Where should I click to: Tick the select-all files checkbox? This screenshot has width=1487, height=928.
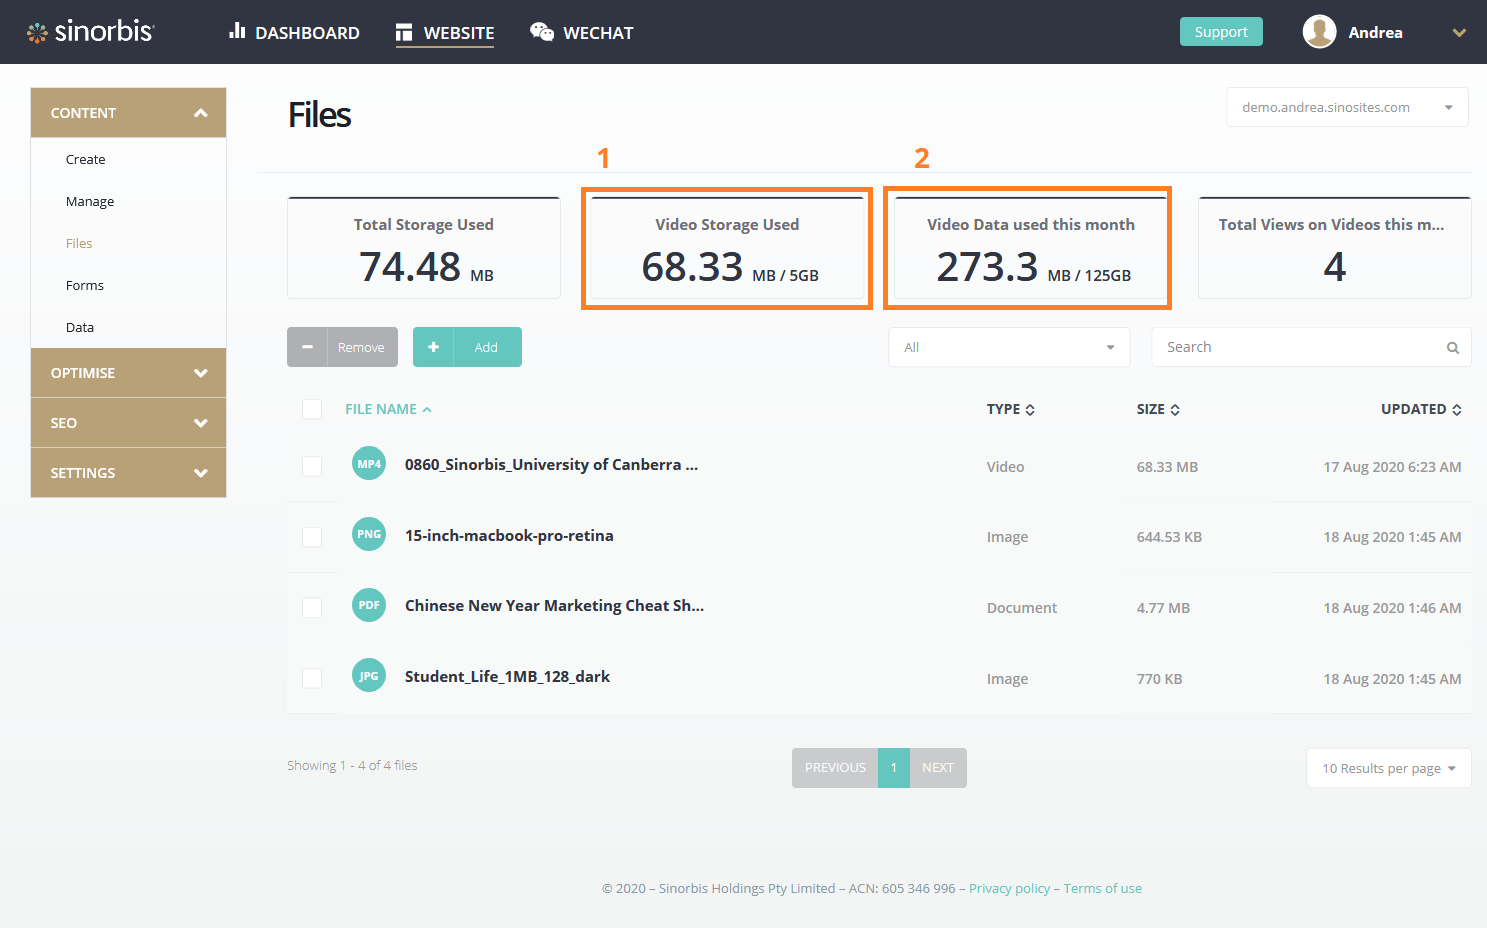(x=312, y=409)
